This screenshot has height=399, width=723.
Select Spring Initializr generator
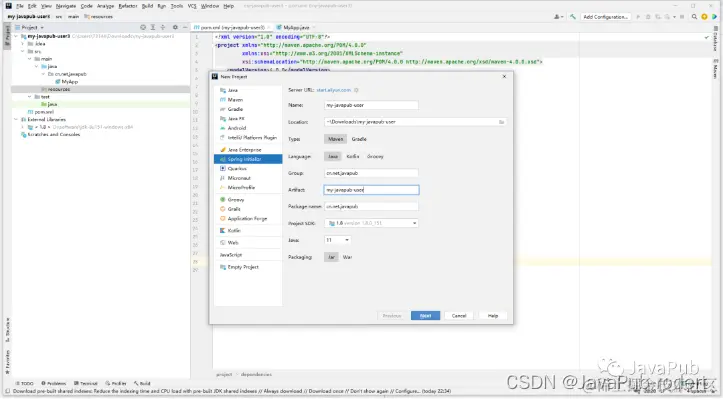[x=248, y=159]
